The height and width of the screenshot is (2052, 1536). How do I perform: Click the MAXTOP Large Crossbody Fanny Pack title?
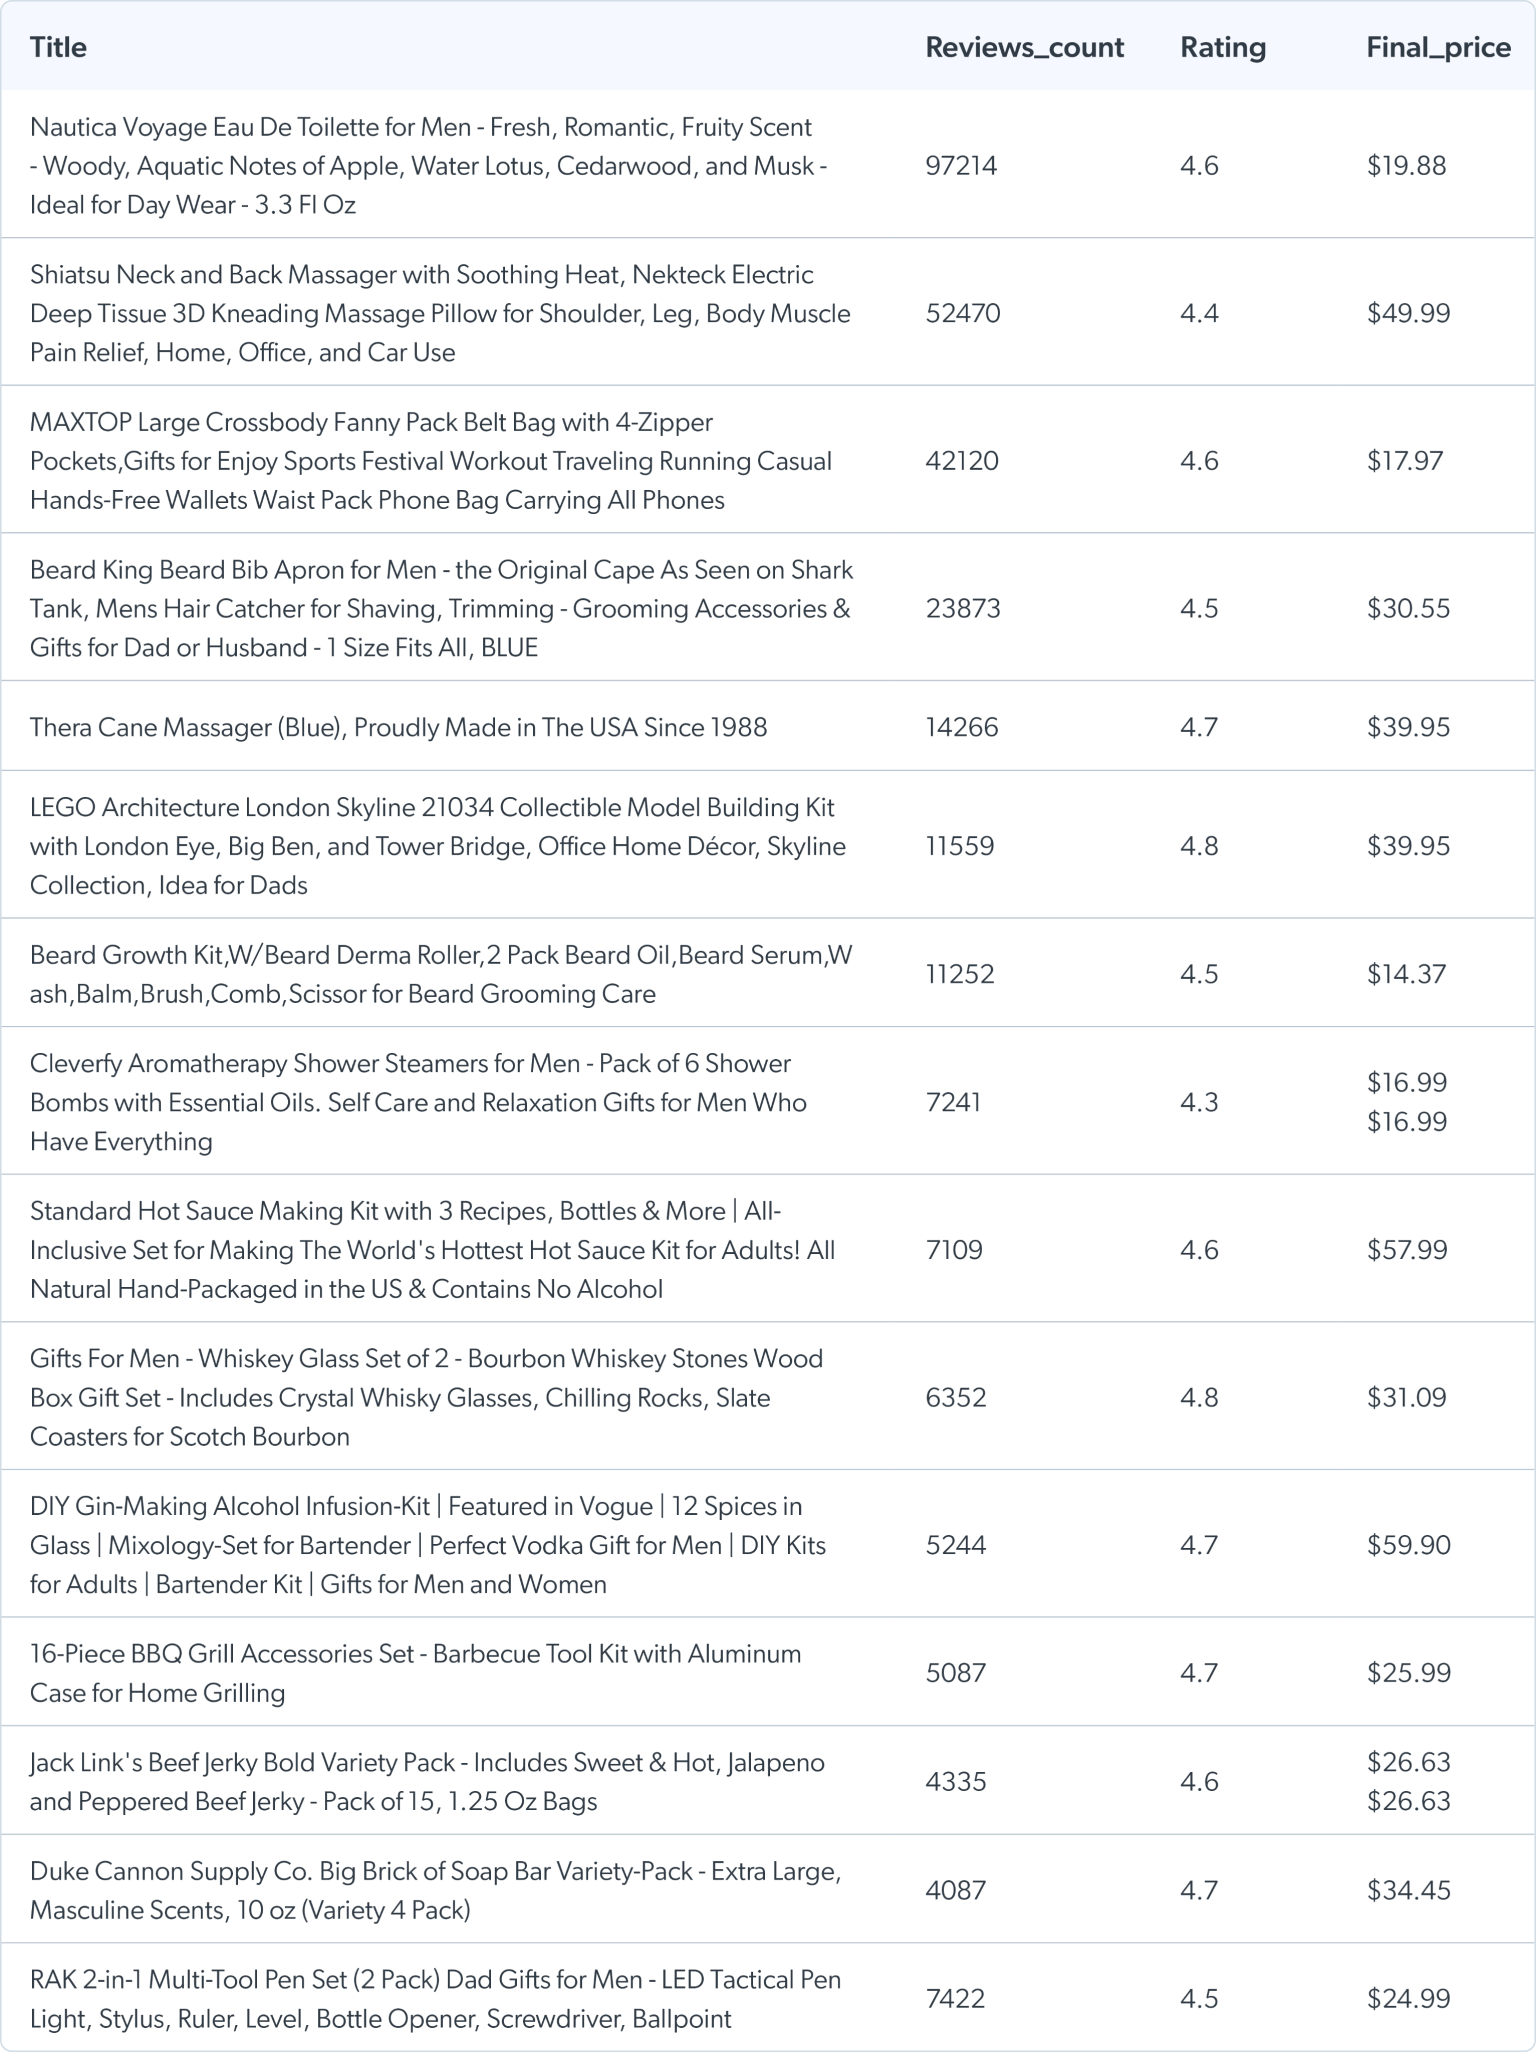[430, 461]
